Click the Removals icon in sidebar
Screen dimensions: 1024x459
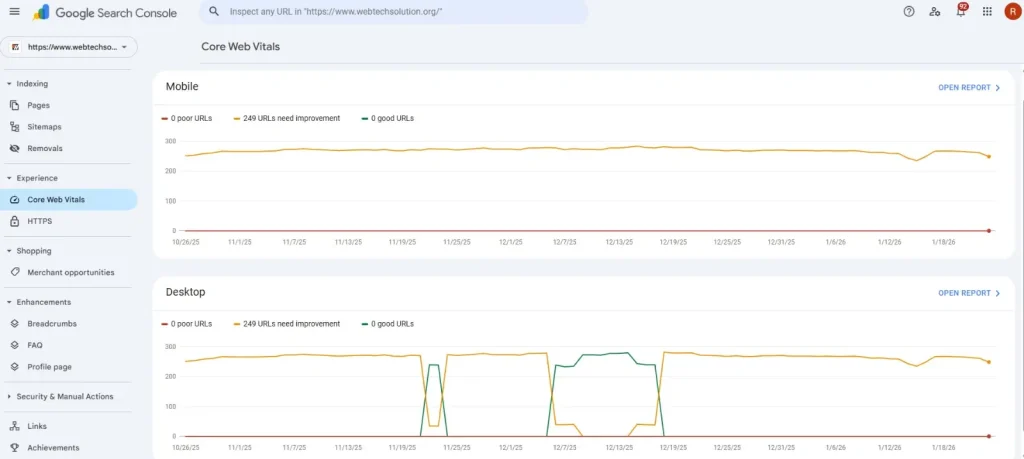[15, 148]
